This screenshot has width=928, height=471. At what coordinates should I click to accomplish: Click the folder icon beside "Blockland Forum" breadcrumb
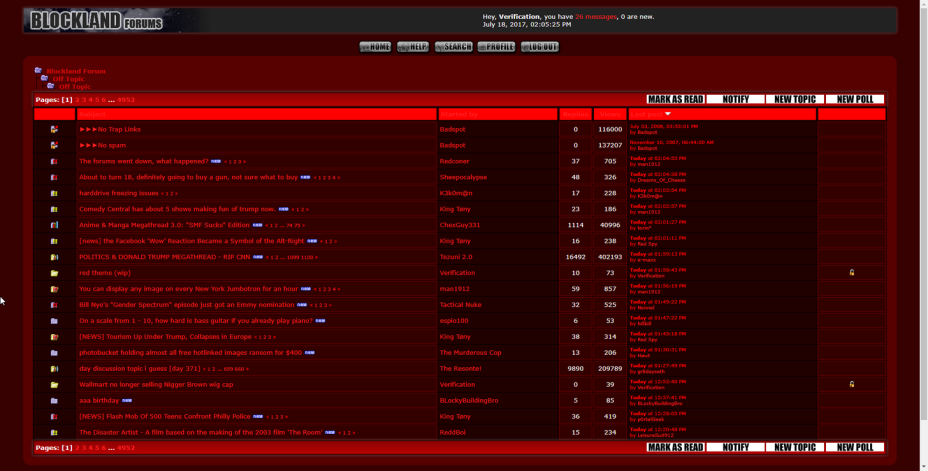tap(38, 71)
